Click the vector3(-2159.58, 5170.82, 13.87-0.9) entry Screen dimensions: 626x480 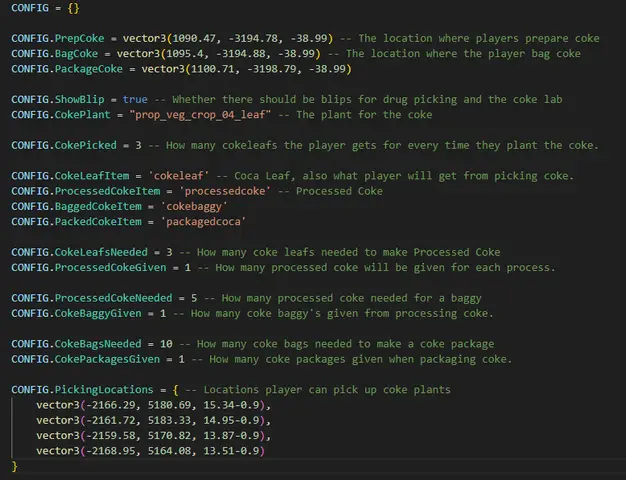pyautogui.click(x=154, y=435)
